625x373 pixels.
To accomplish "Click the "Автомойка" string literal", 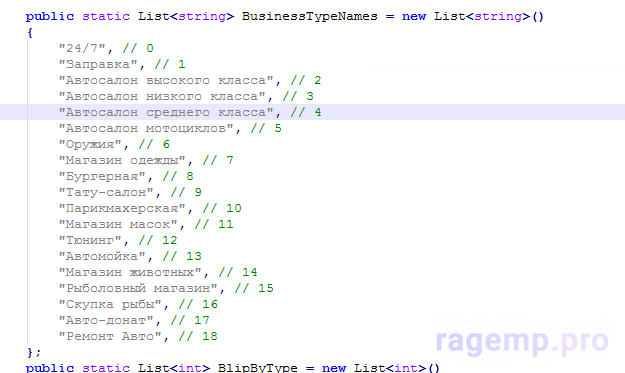I will [x=102, y=256].
